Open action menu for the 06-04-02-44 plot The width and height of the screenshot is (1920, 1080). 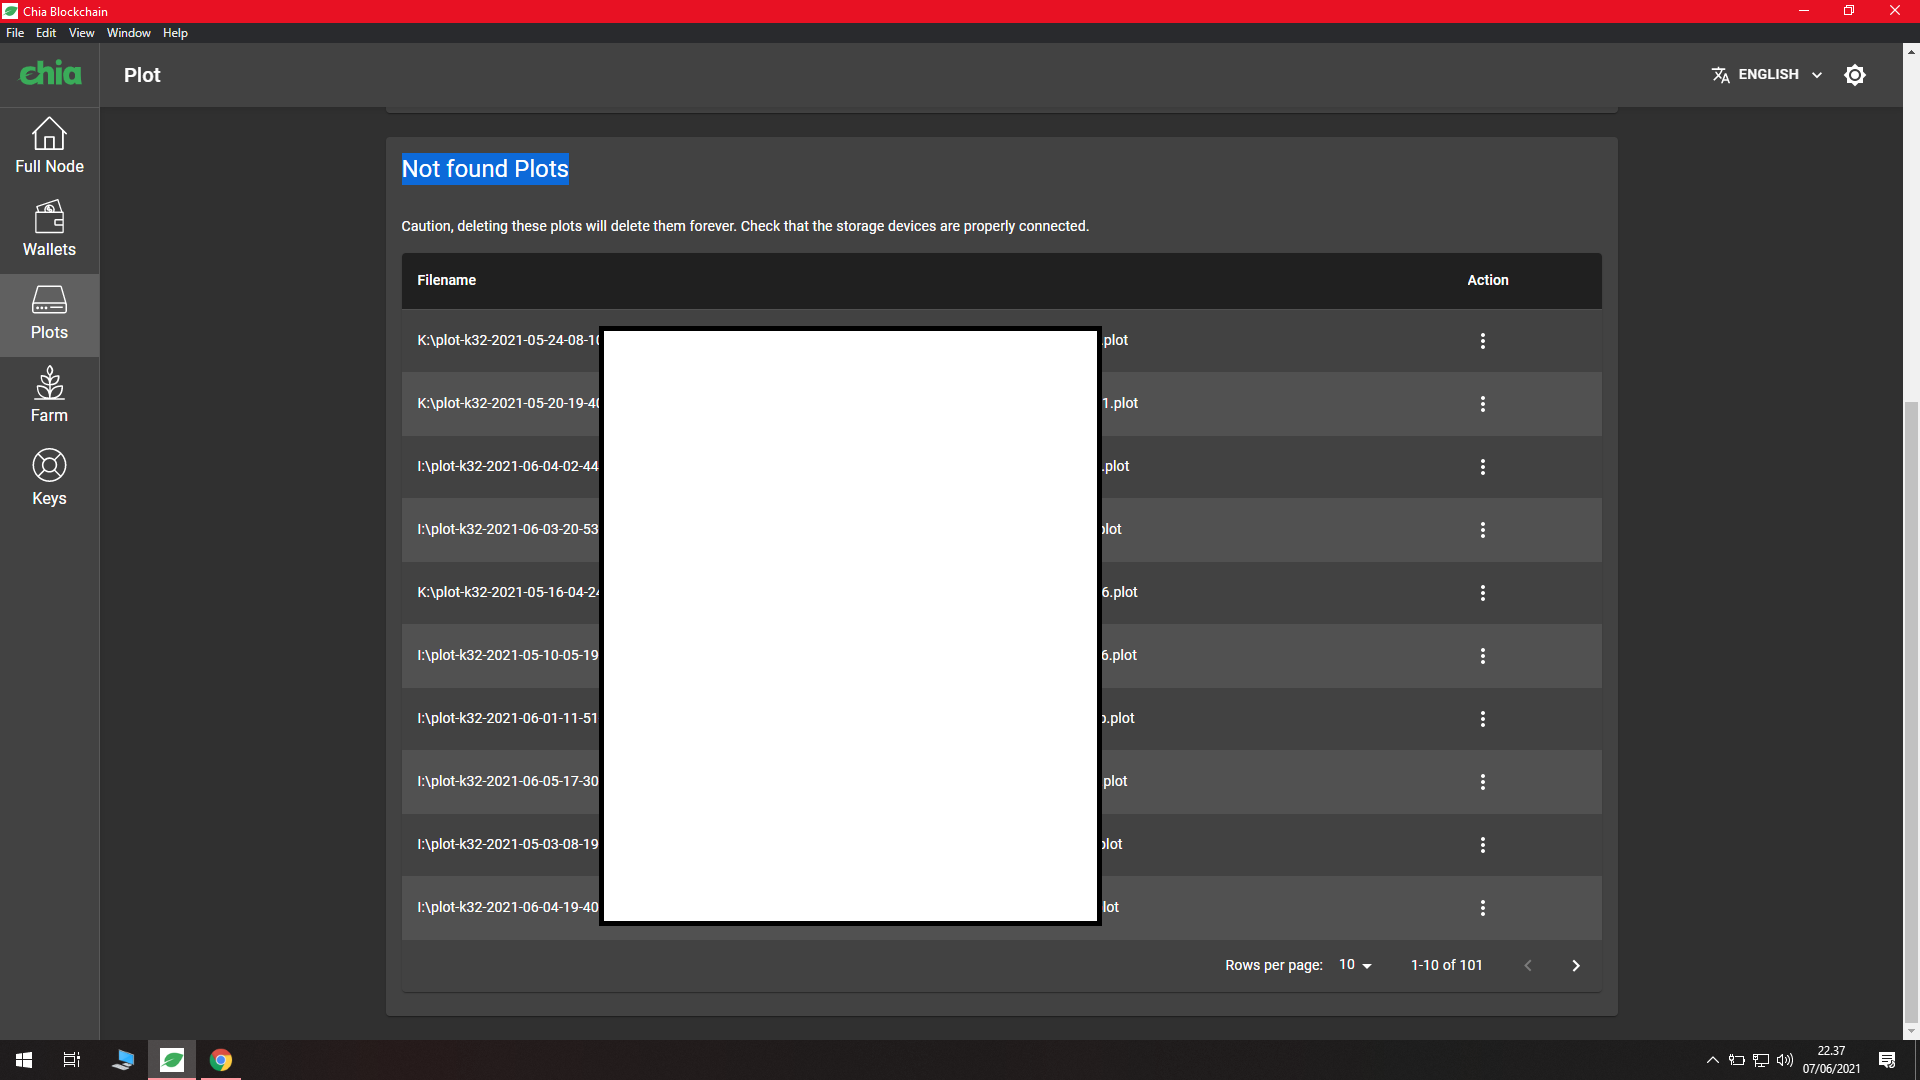tap(1482, 467)
